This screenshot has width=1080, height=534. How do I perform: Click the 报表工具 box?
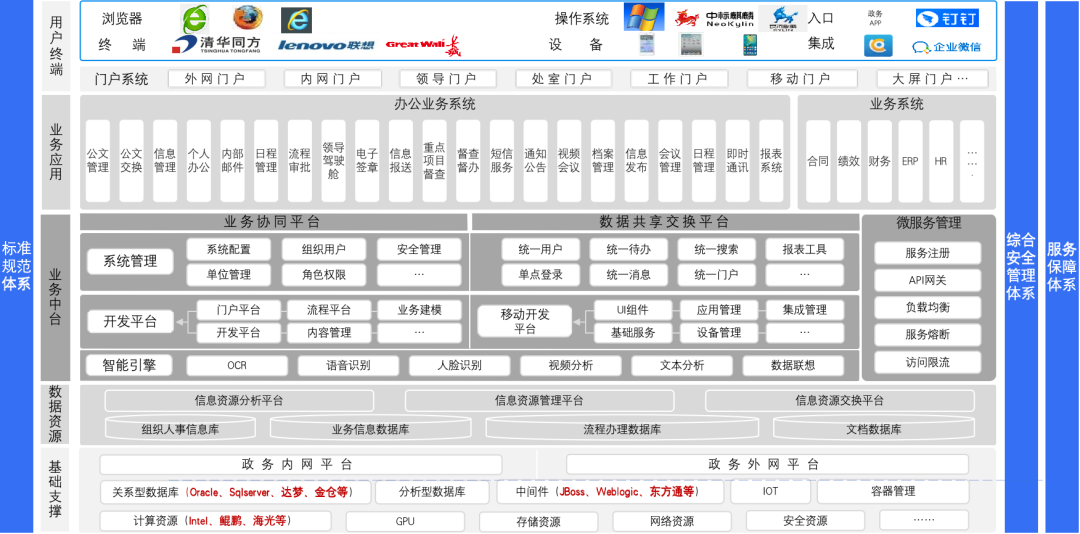click(804, 249)
